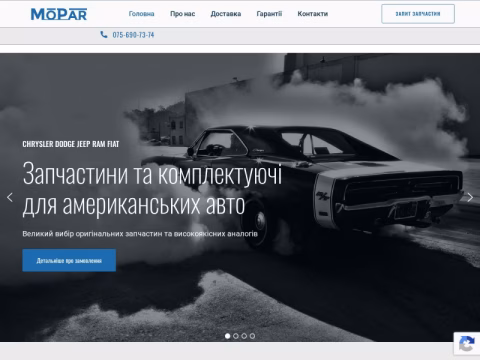Click Детальніше про замовлення button
The image size is (480, 360).
click(x=69, y=260)
